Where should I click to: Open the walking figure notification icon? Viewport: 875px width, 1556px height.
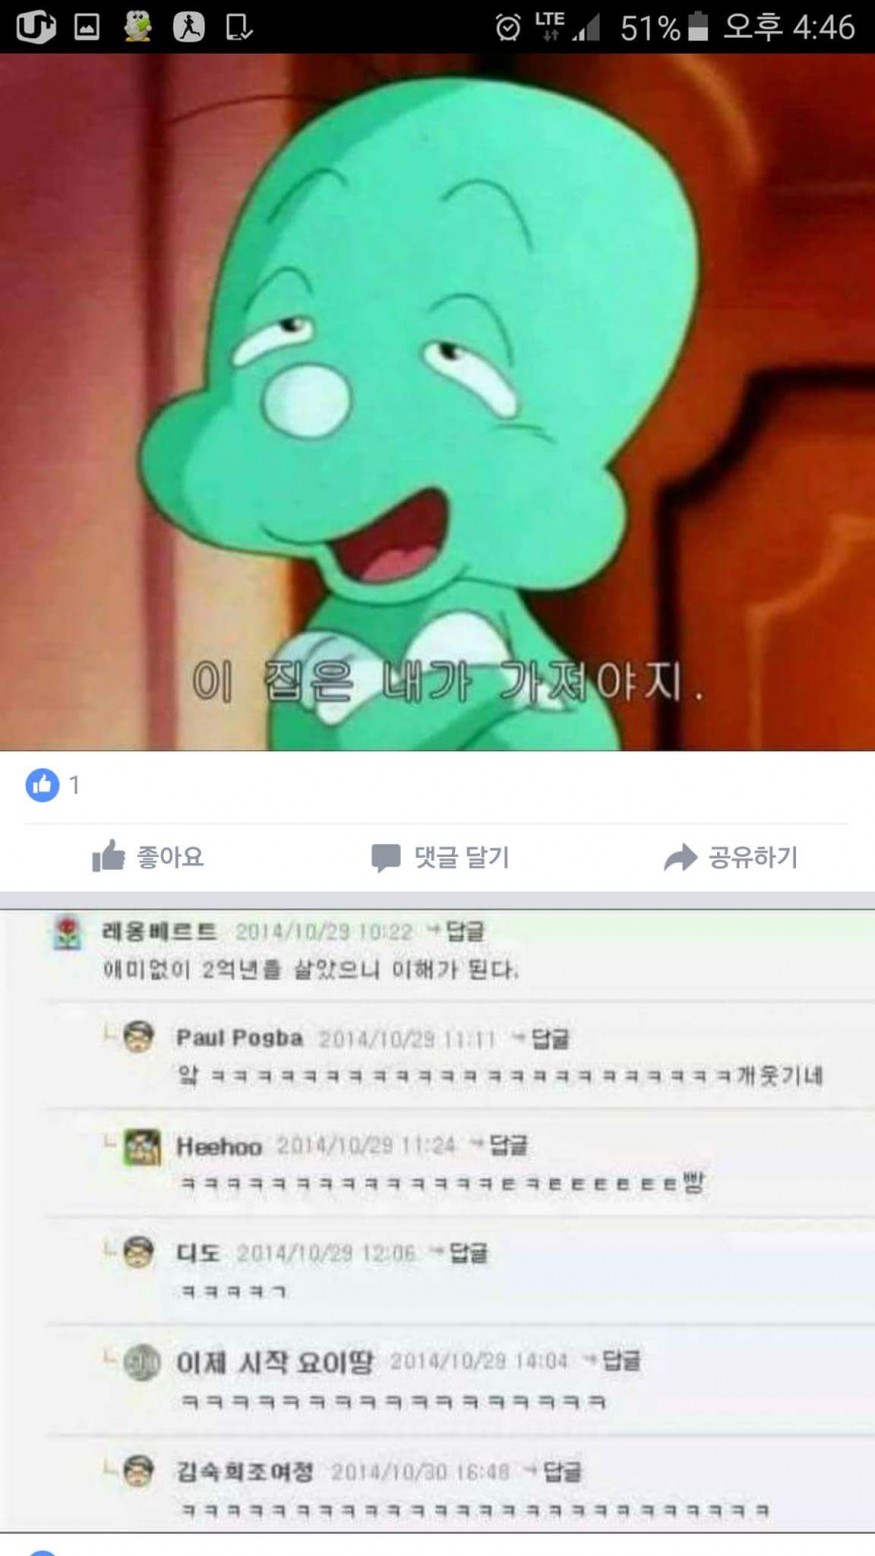point(188,27)
